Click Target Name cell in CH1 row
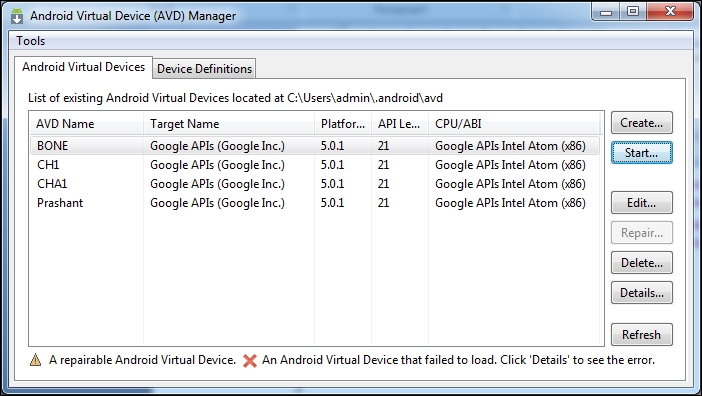This screenshot has height=396, width=702. 217,165
